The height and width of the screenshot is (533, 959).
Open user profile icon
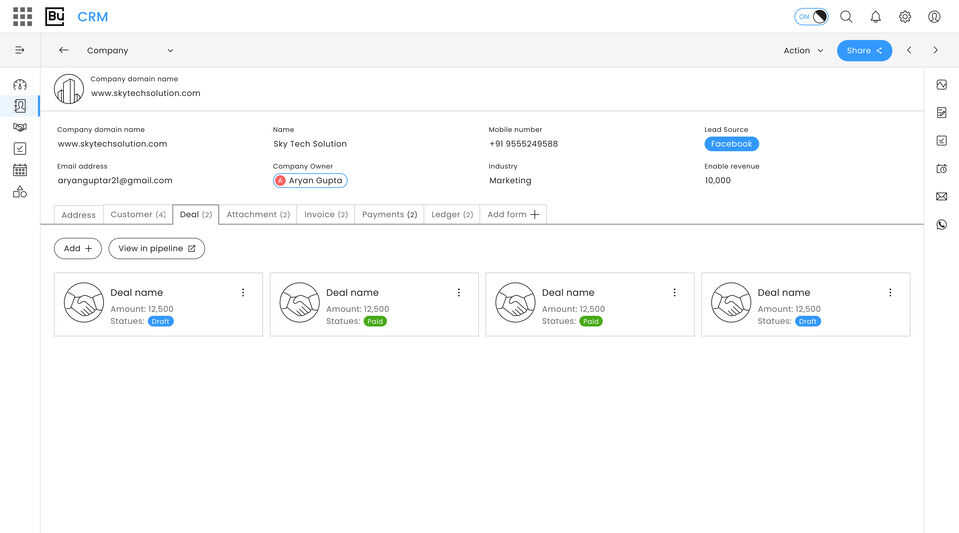click(x=934, y=17)
